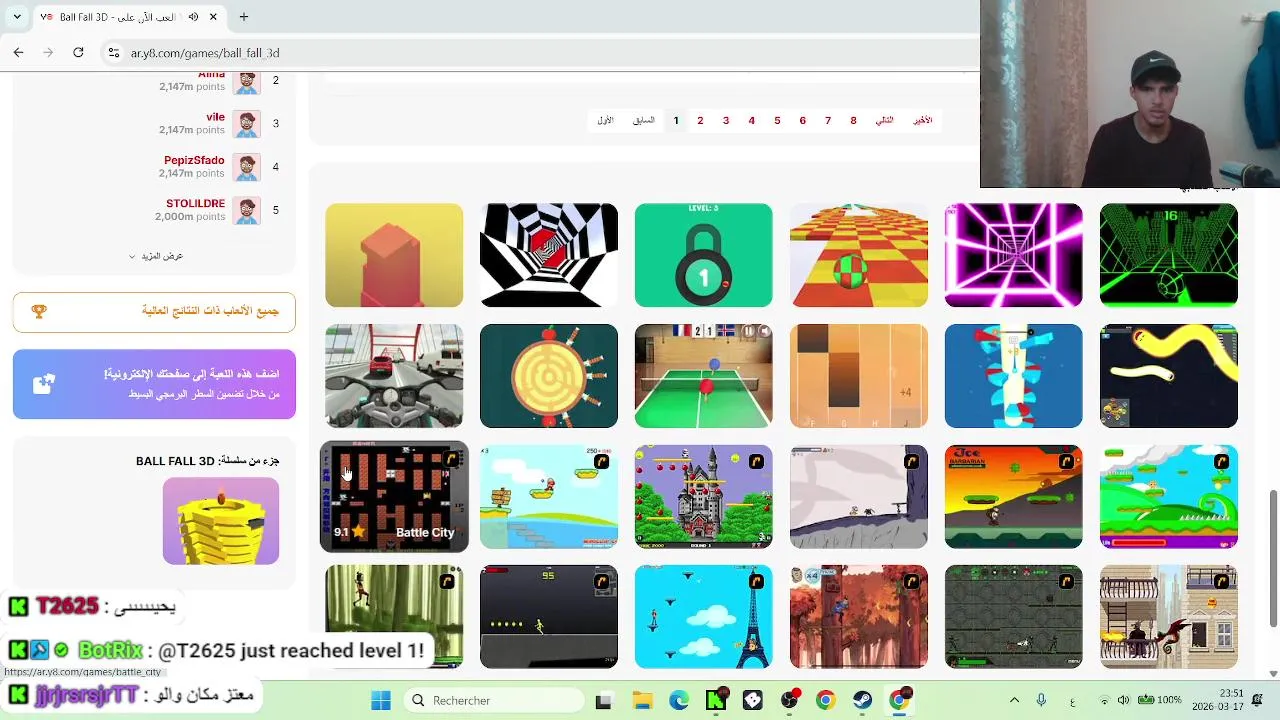The width and height of the screenshot is (1280, 720).
Task: Open the neon magenta tunnel game
Action: click(x=1014, y=255)
